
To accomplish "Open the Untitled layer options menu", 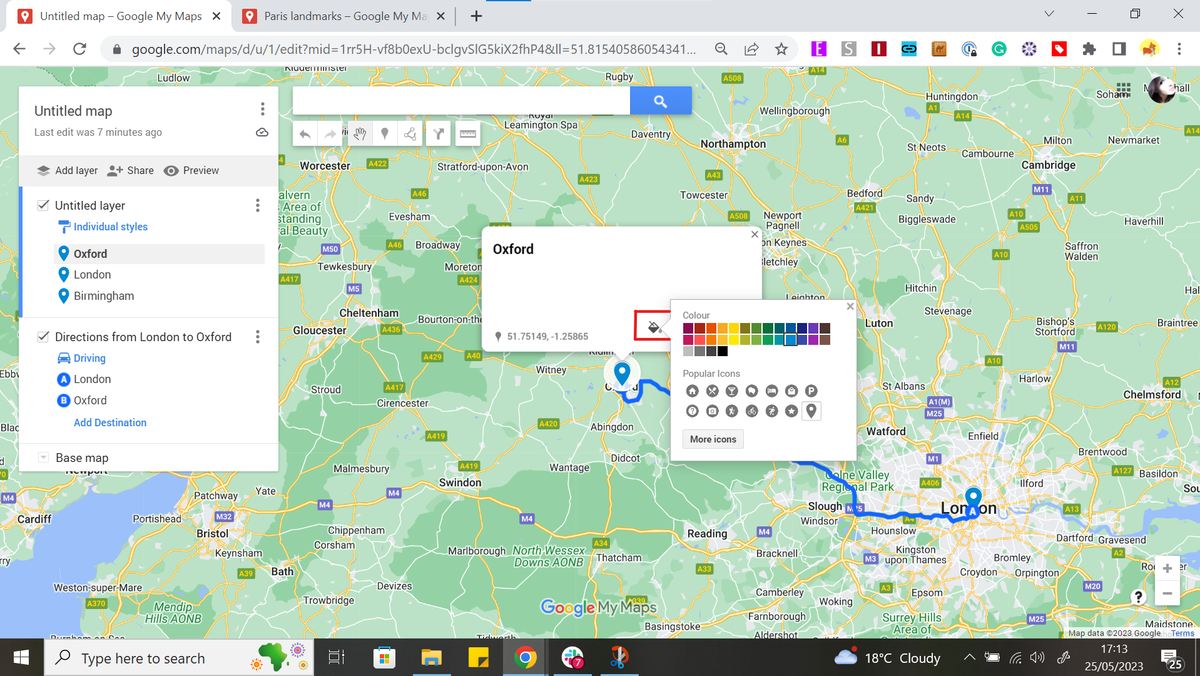I will coord(257,204).
